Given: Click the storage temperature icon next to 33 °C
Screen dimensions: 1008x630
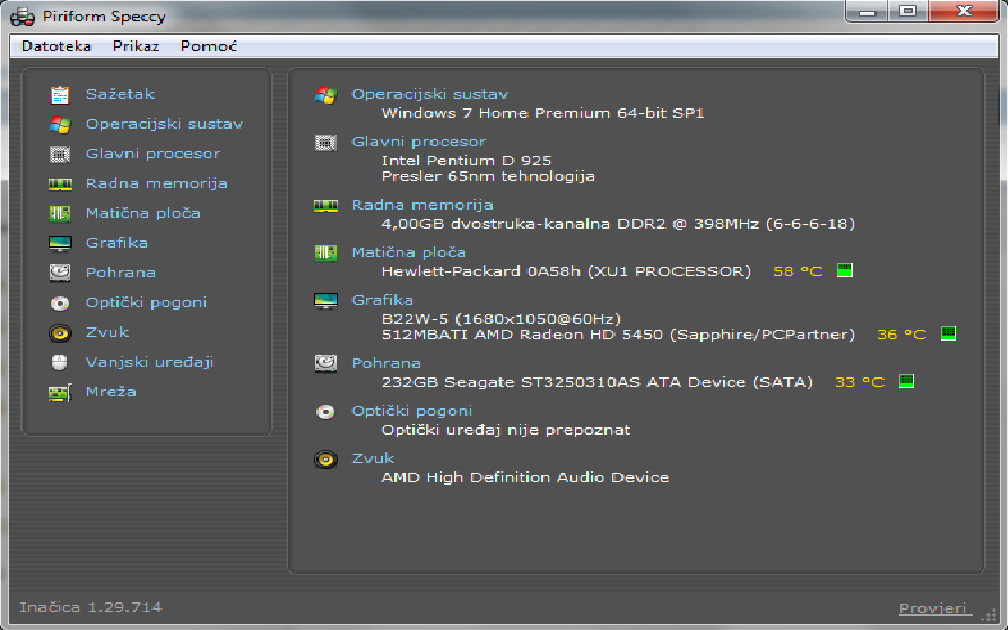Looking at the screenshot, I should coord(906,381).
